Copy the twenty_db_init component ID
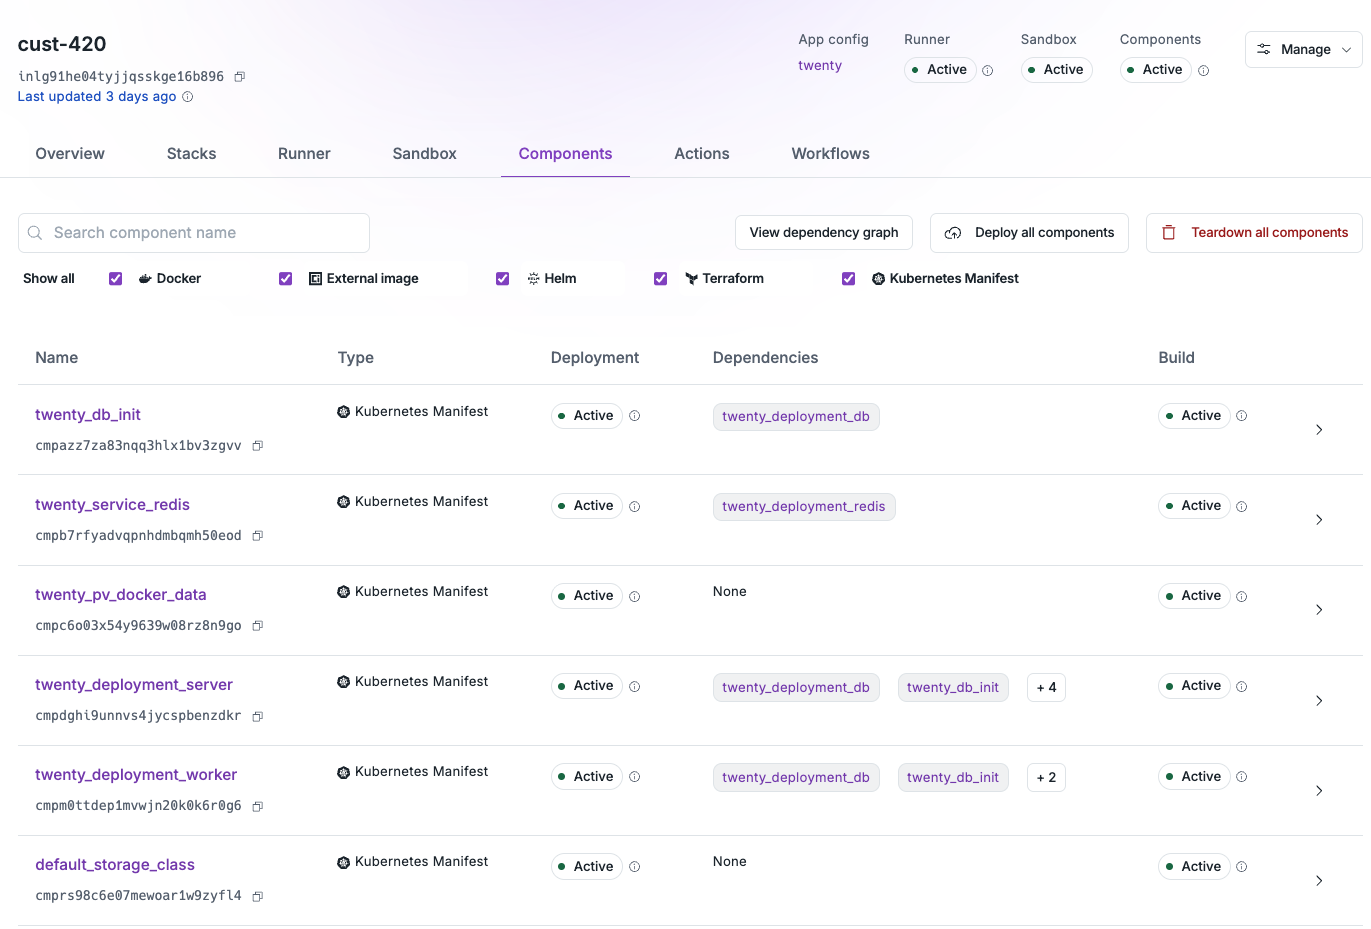Image resolution: width=1371 pixels, height=929 pixels. pos(257,445)
